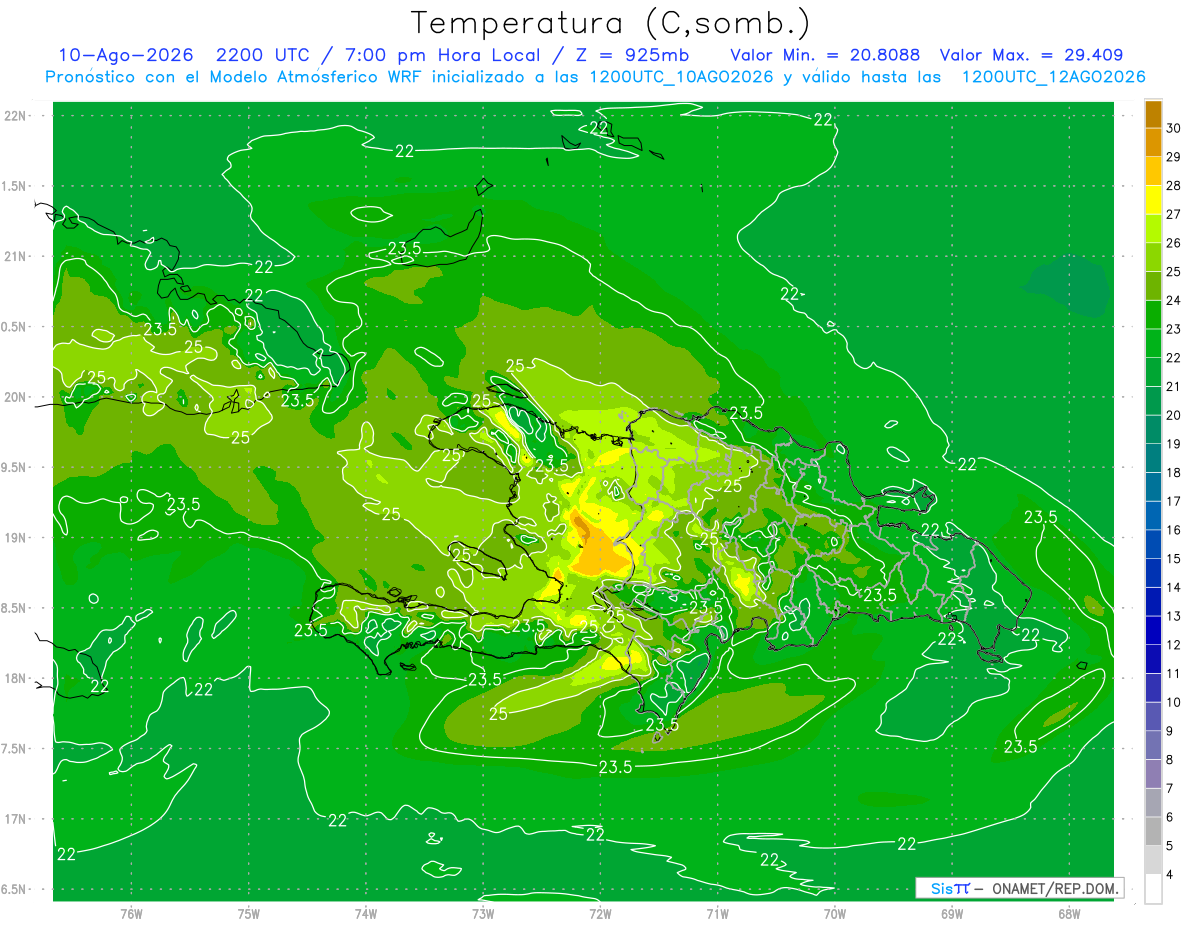Image resolution: width=1200 pixels, height=927 pixels.
Task: Click the valid-until time "1200UTC_12AGO2026"
Action: 1052,77
